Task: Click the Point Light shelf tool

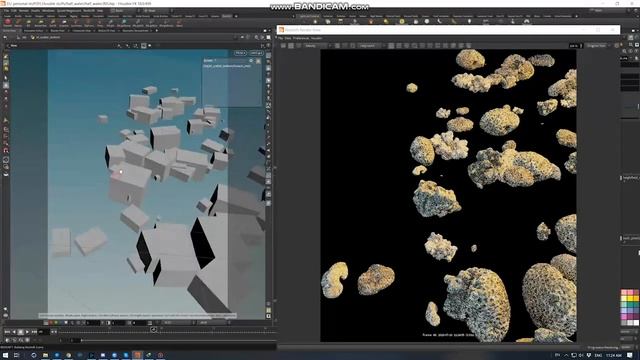Action: point(315,22)
